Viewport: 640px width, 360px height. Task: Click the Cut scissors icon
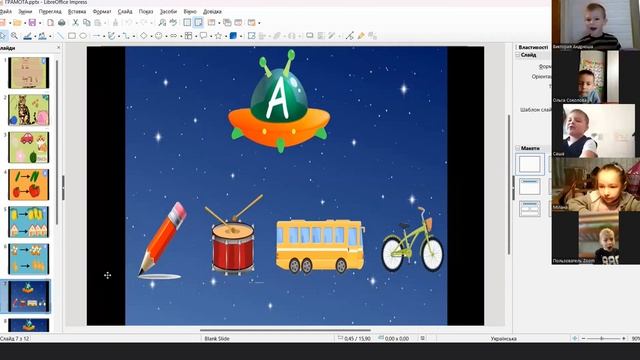click(75, 23)
